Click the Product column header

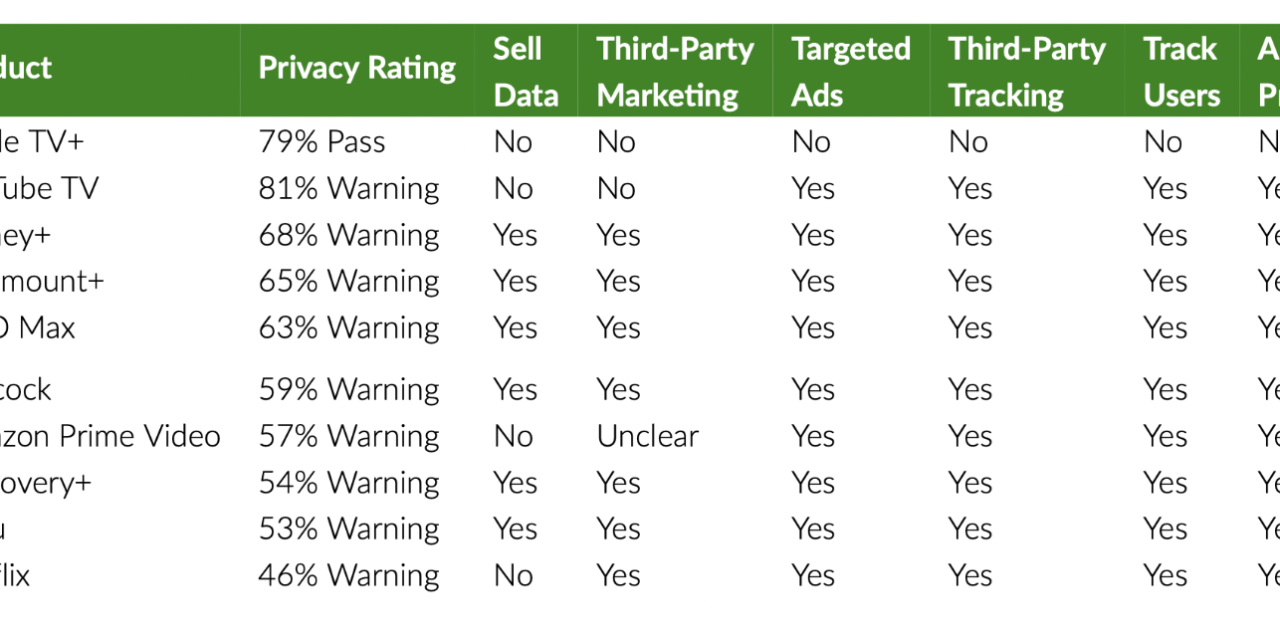tap(26, 68)
